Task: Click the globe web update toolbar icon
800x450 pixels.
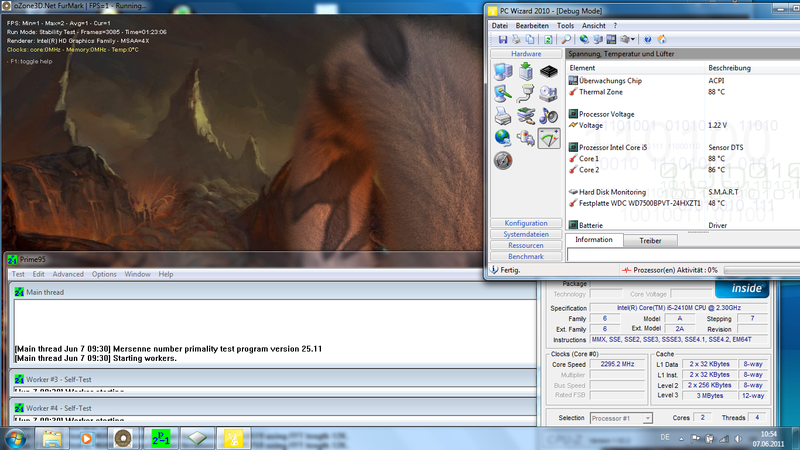Action: click(x=584, y=39)
